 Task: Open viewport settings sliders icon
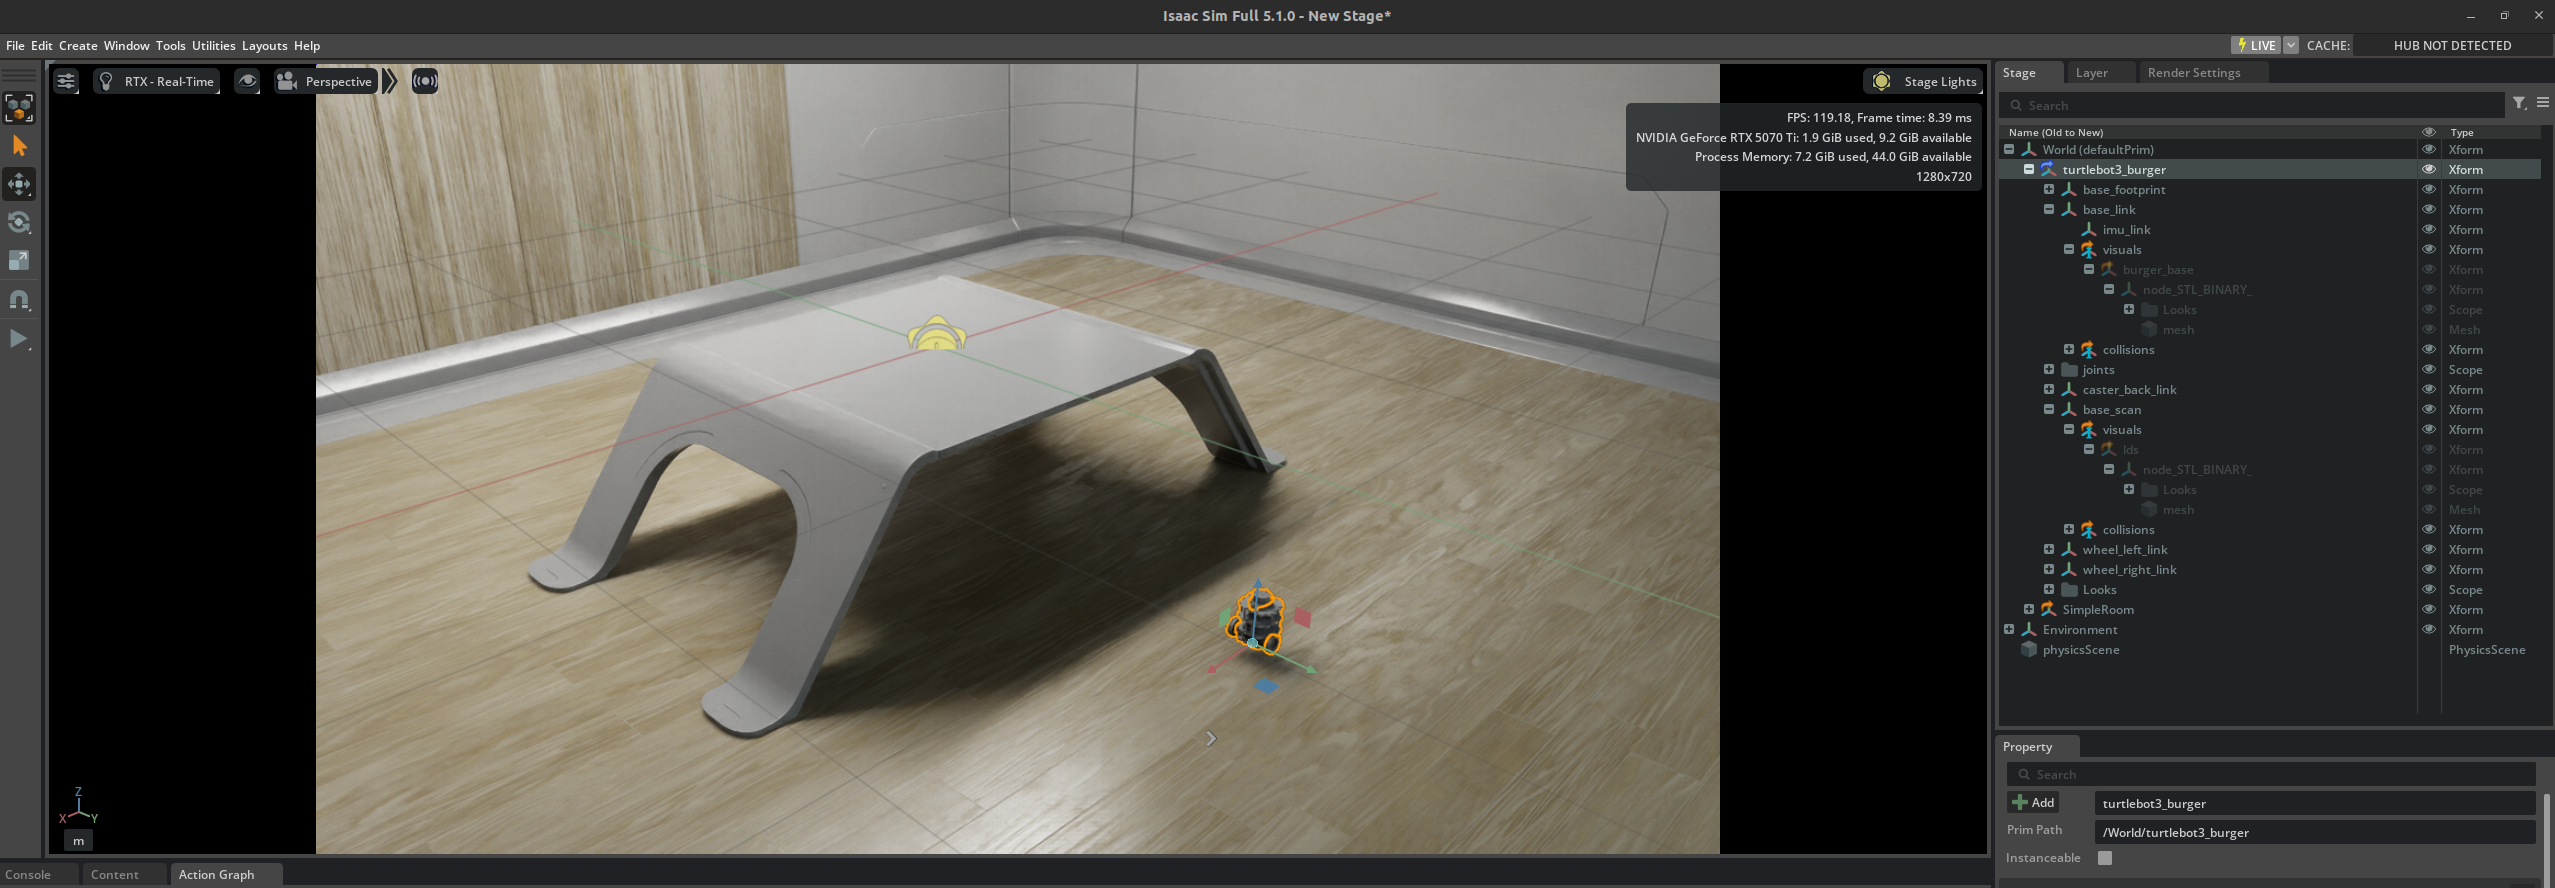66,81
